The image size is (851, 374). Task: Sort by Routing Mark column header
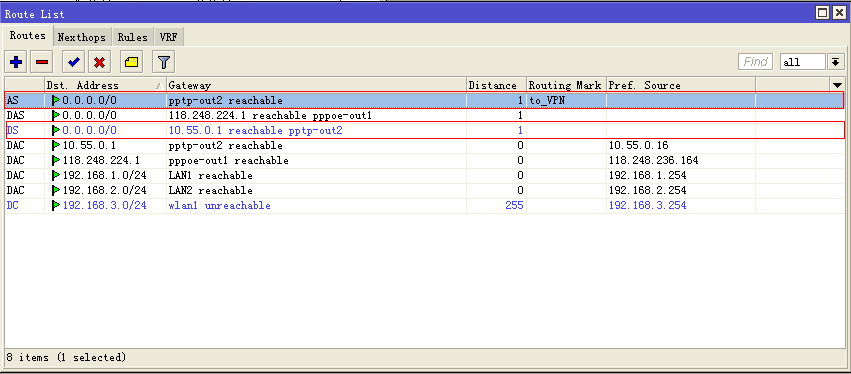(566, 85)
